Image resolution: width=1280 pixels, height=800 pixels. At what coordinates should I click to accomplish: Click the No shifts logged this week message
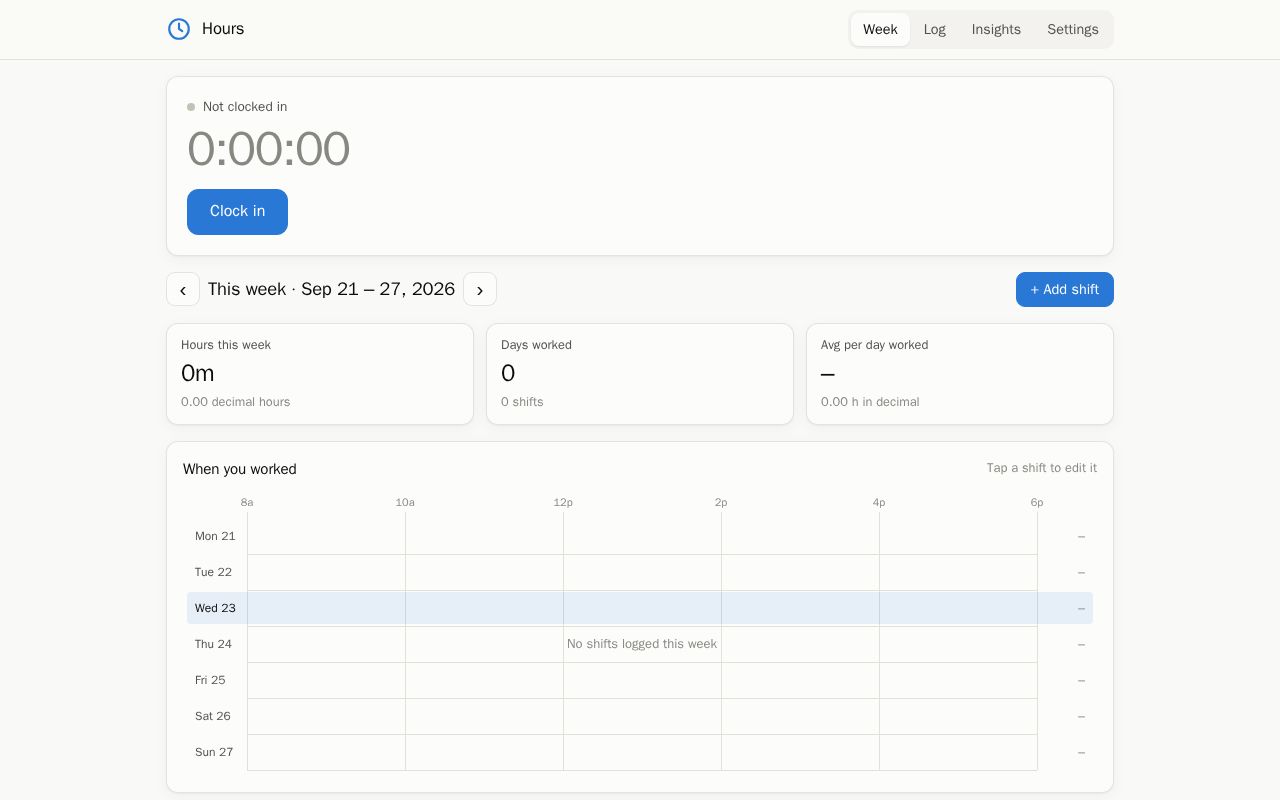(x=642, y=644)
